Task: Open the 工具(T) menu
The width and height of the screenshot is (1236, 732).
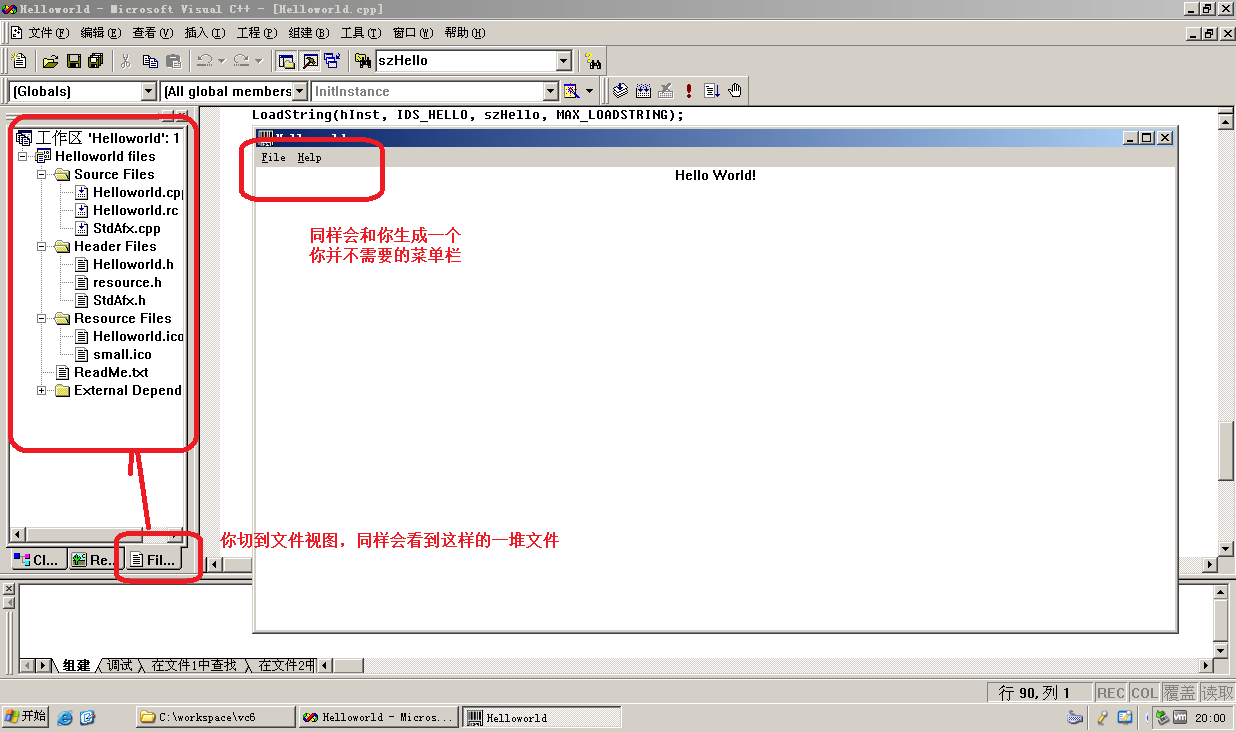Action: 361,33
